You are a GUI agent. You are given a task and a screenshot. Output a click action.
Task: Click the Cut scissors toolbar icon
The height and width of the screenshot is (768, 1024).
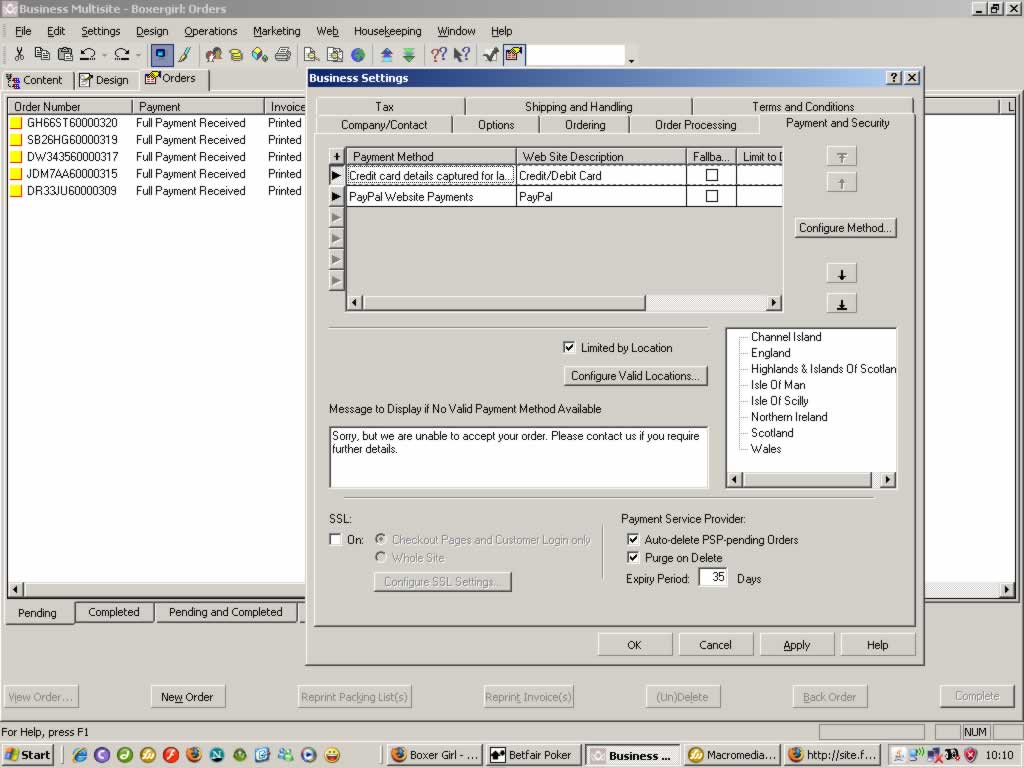point(19,55)
